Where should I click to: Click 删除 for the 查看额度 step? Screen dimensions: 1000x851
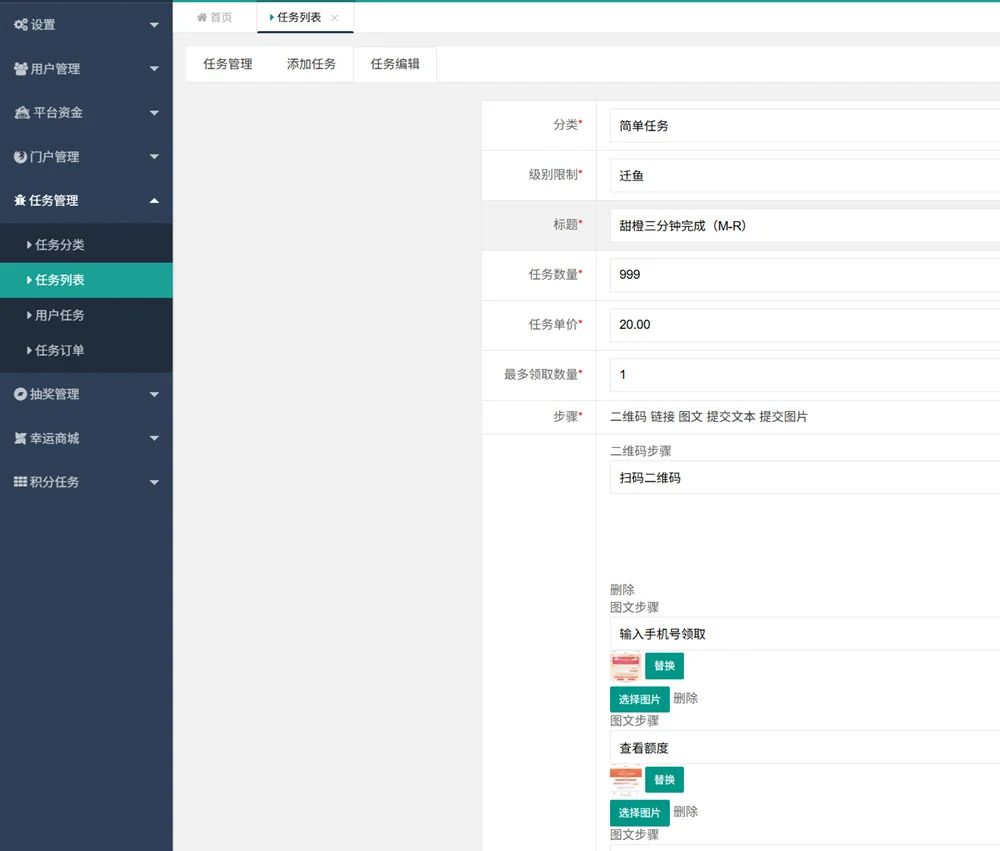[x=686, y=811]
